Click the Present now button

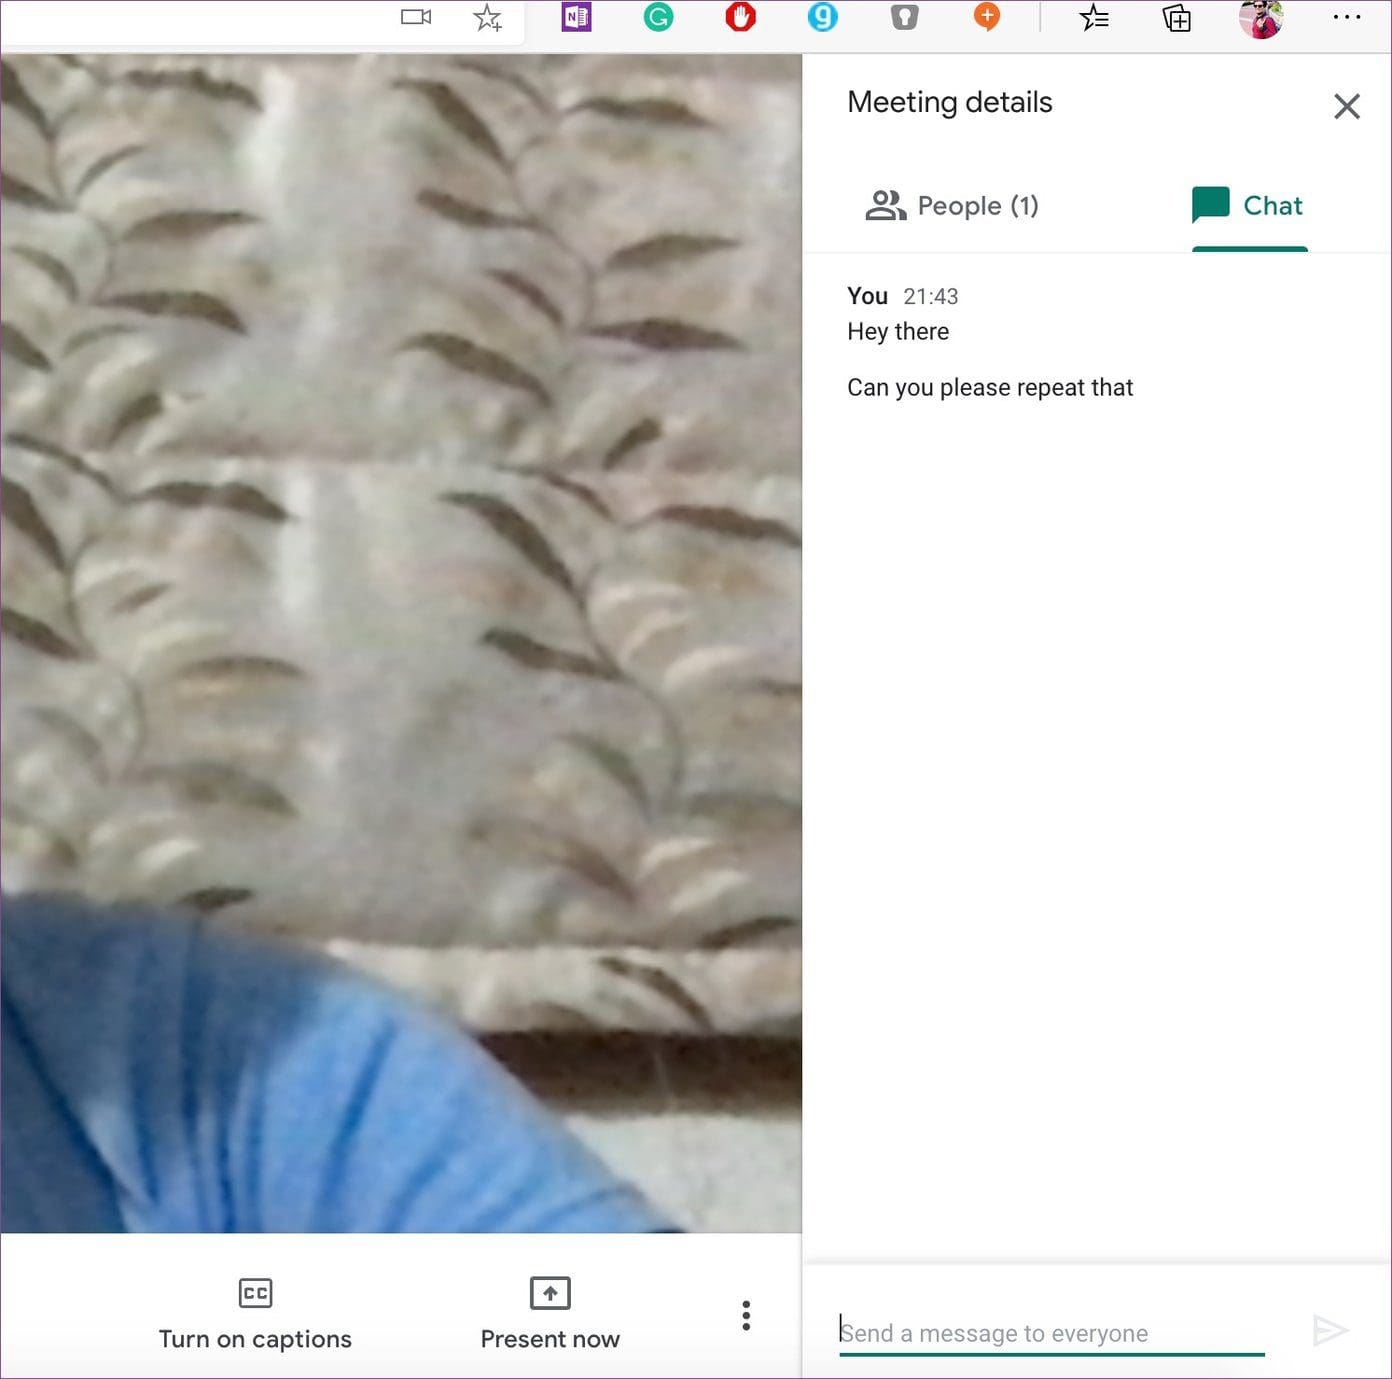coord(550,1314)
